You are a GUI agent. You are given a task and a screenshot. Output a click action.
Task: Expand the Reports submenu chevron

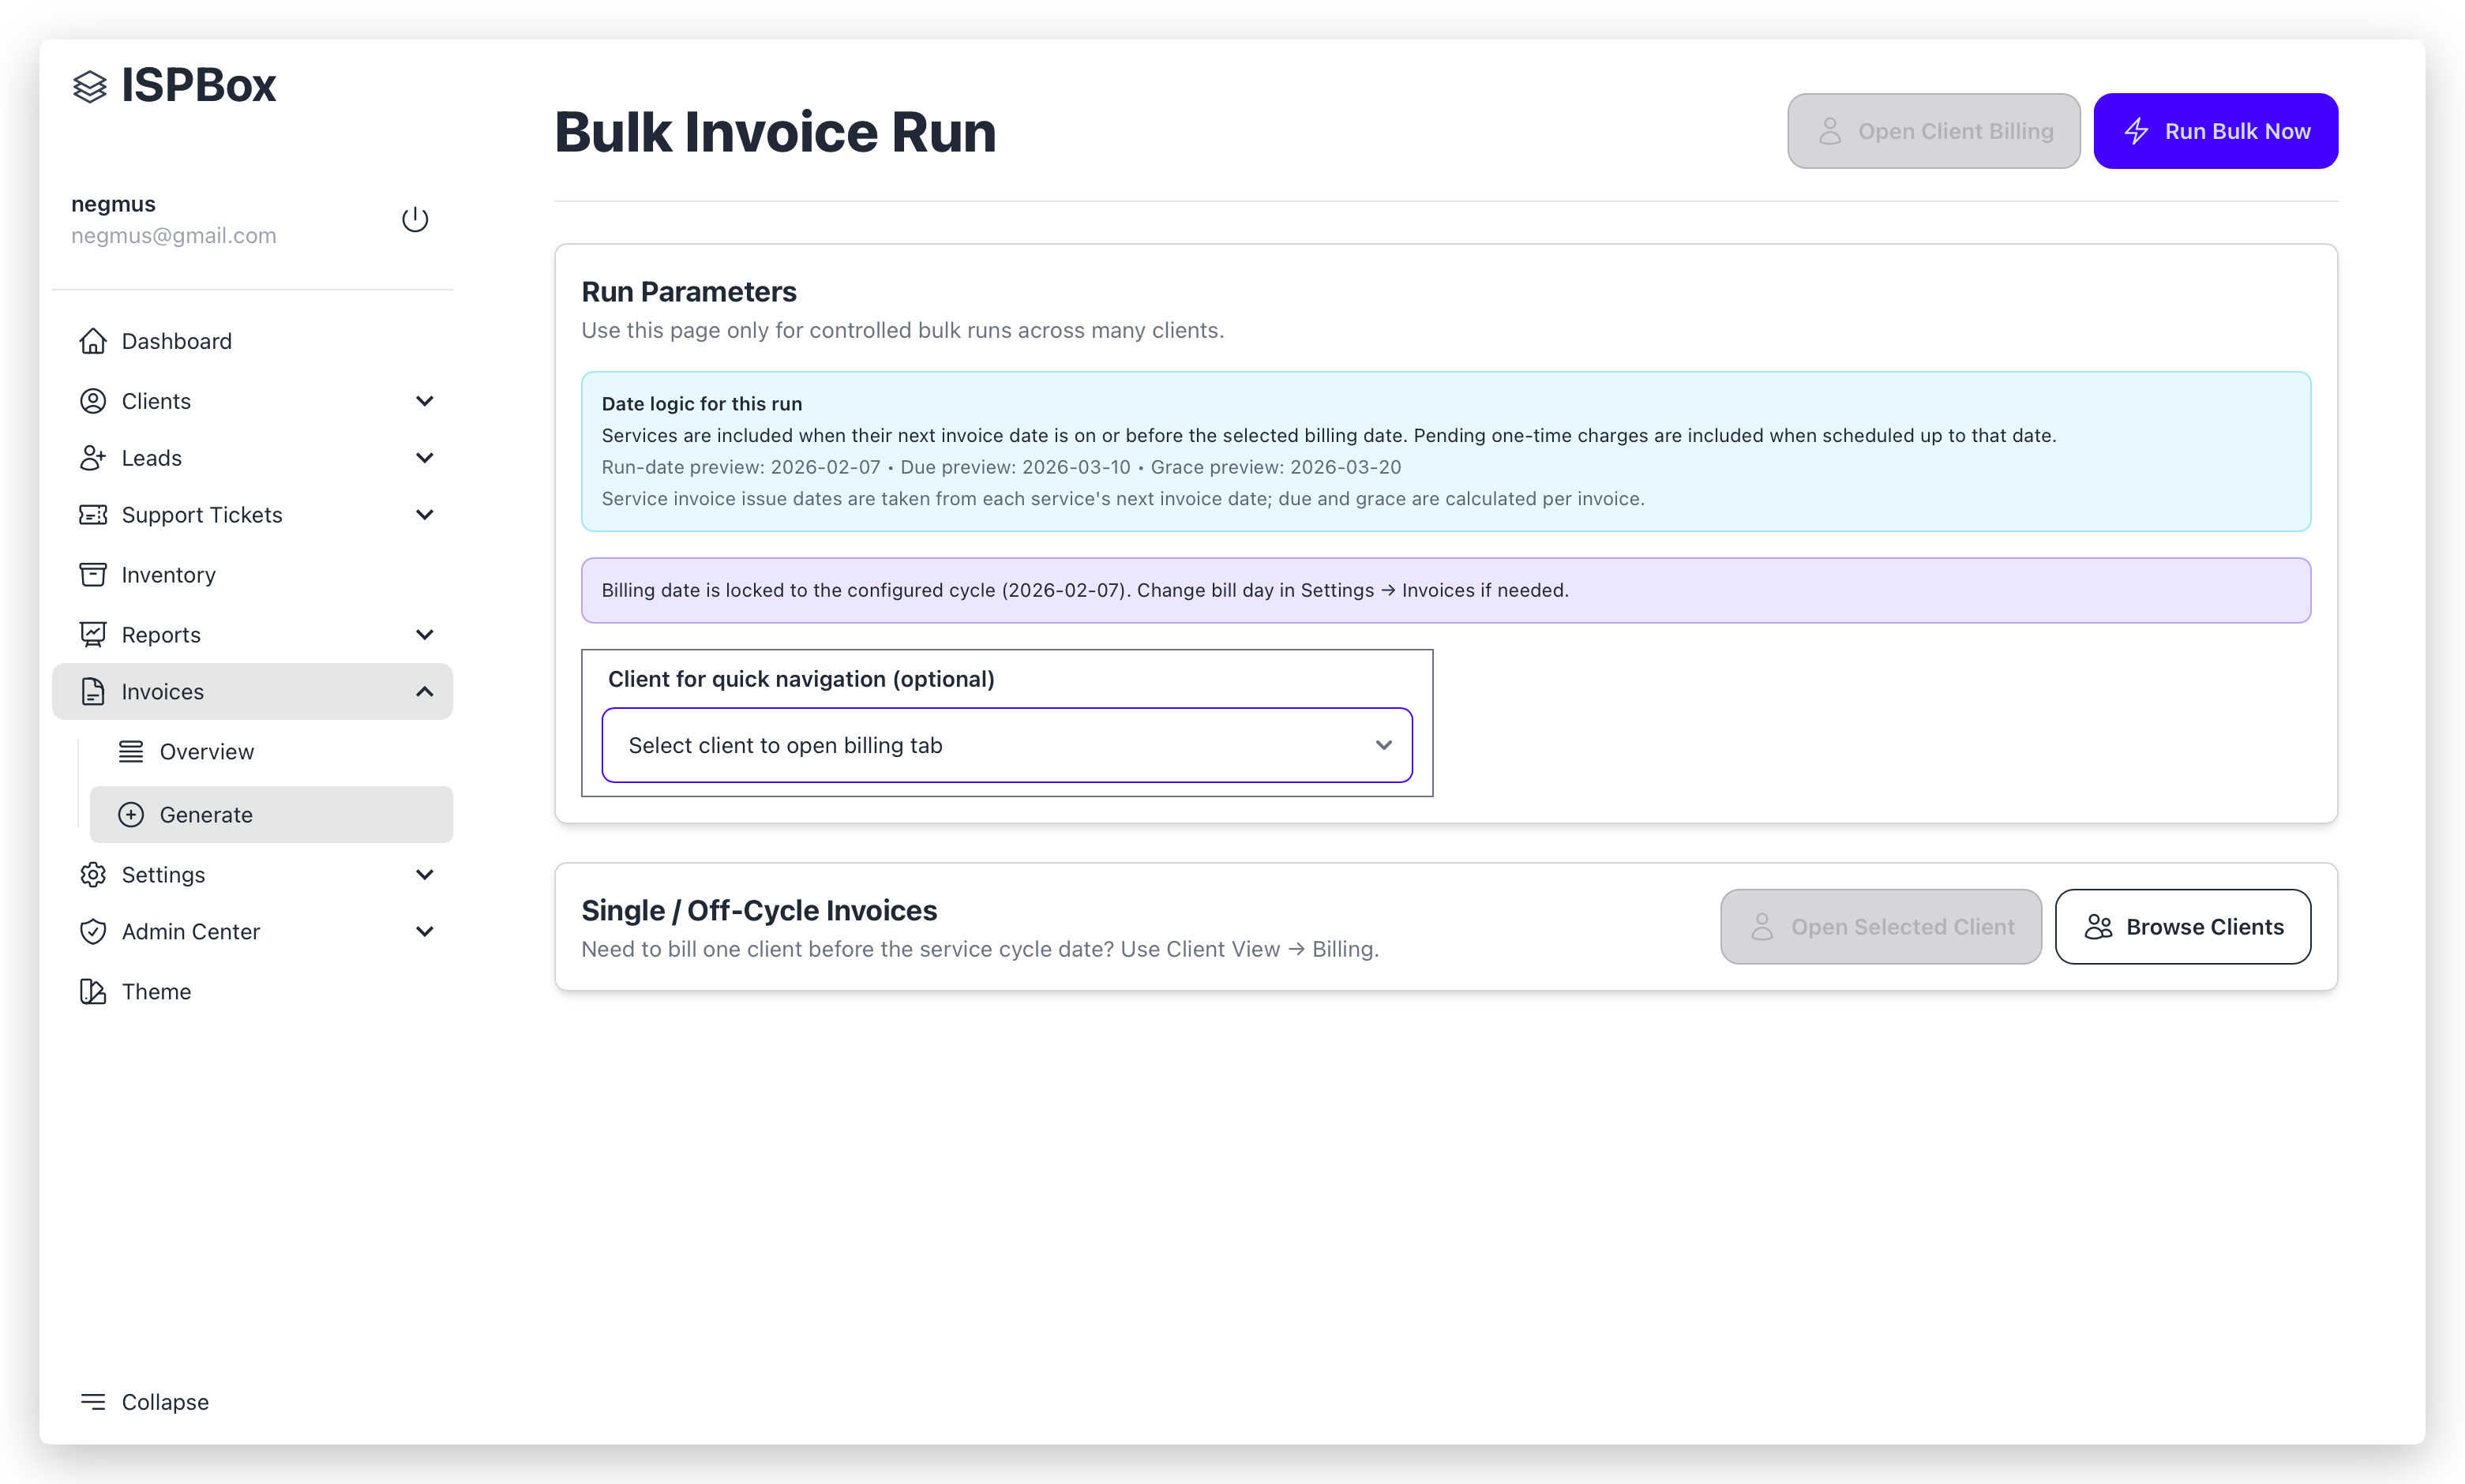coord(424,635)
